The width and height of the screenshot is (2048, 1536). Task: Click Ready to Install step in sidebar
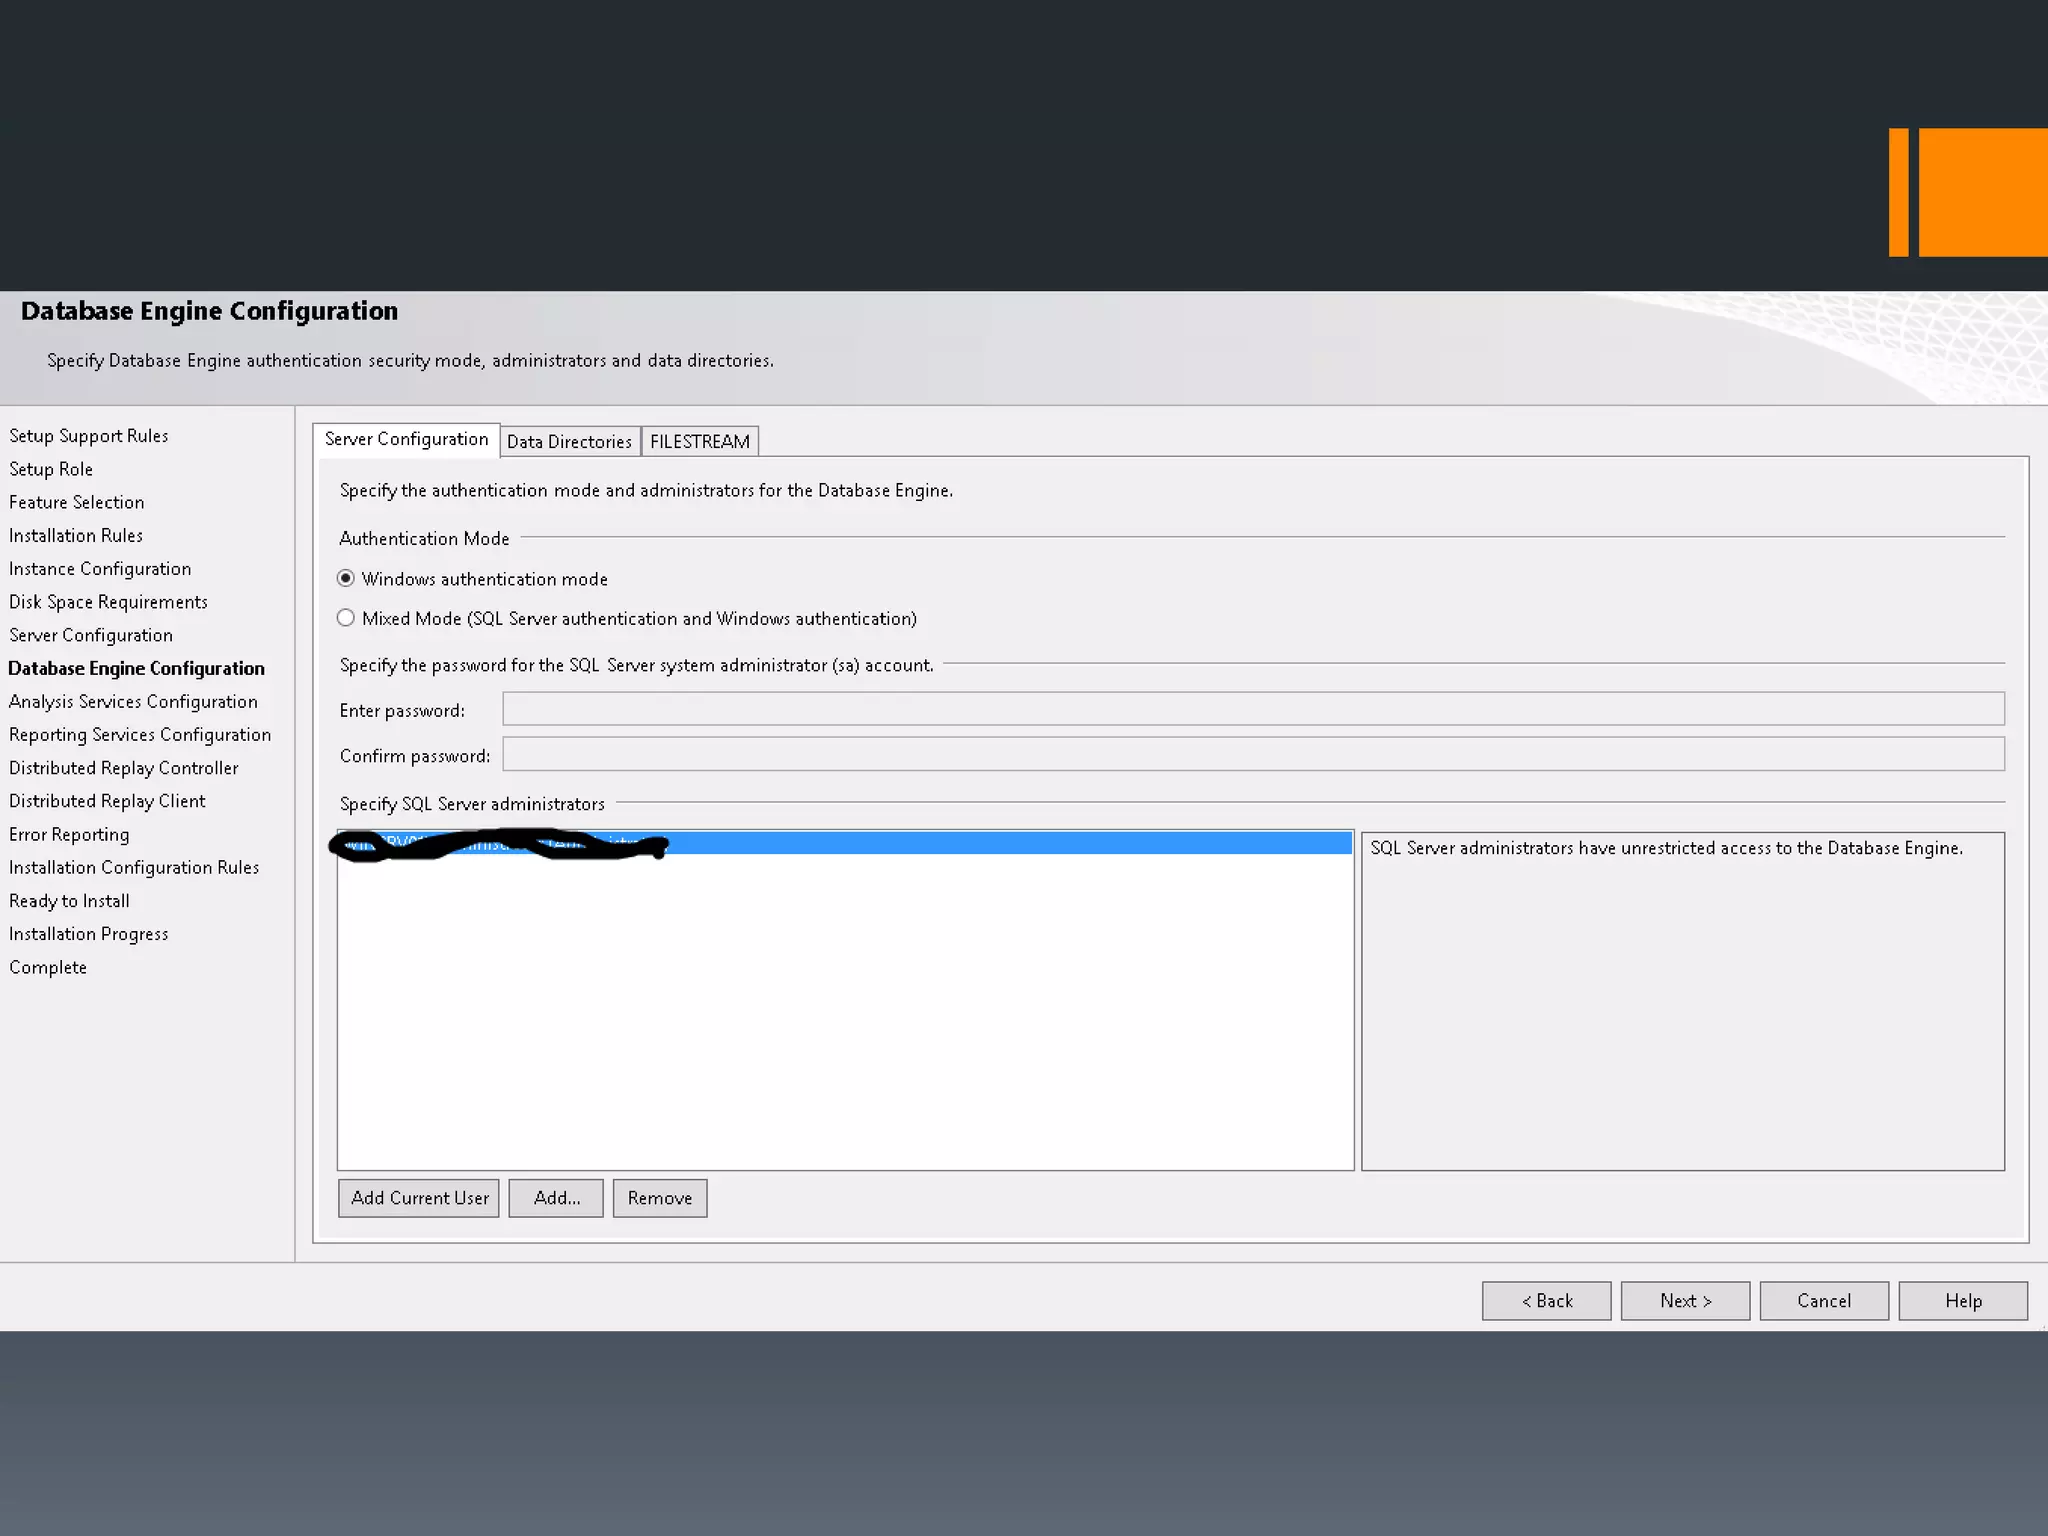click(69, 901)
